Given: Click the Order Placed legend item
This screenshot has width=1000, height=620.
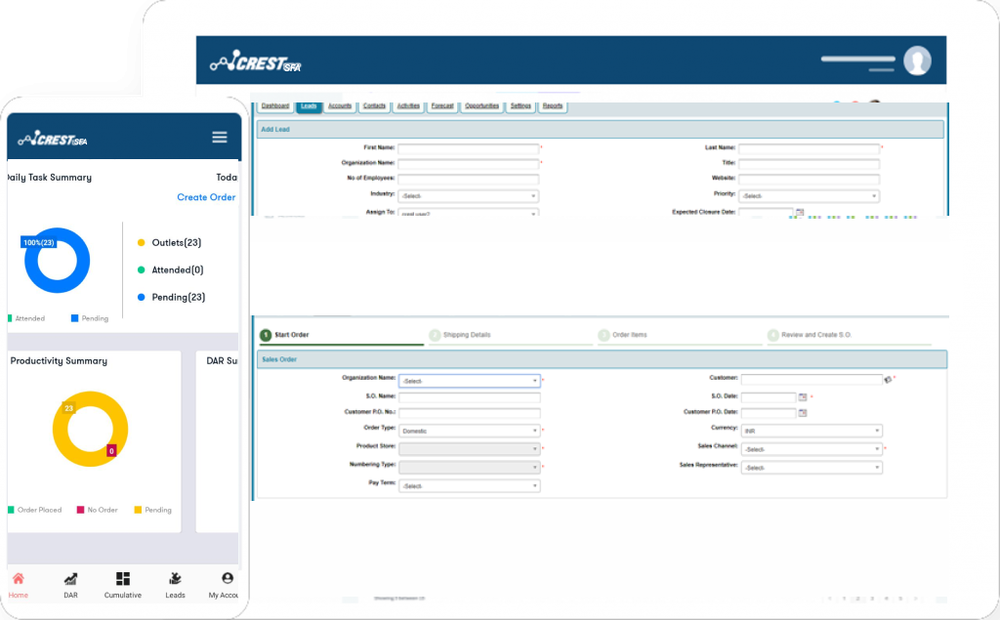Looking at the screenshot, I should point(34,510).
